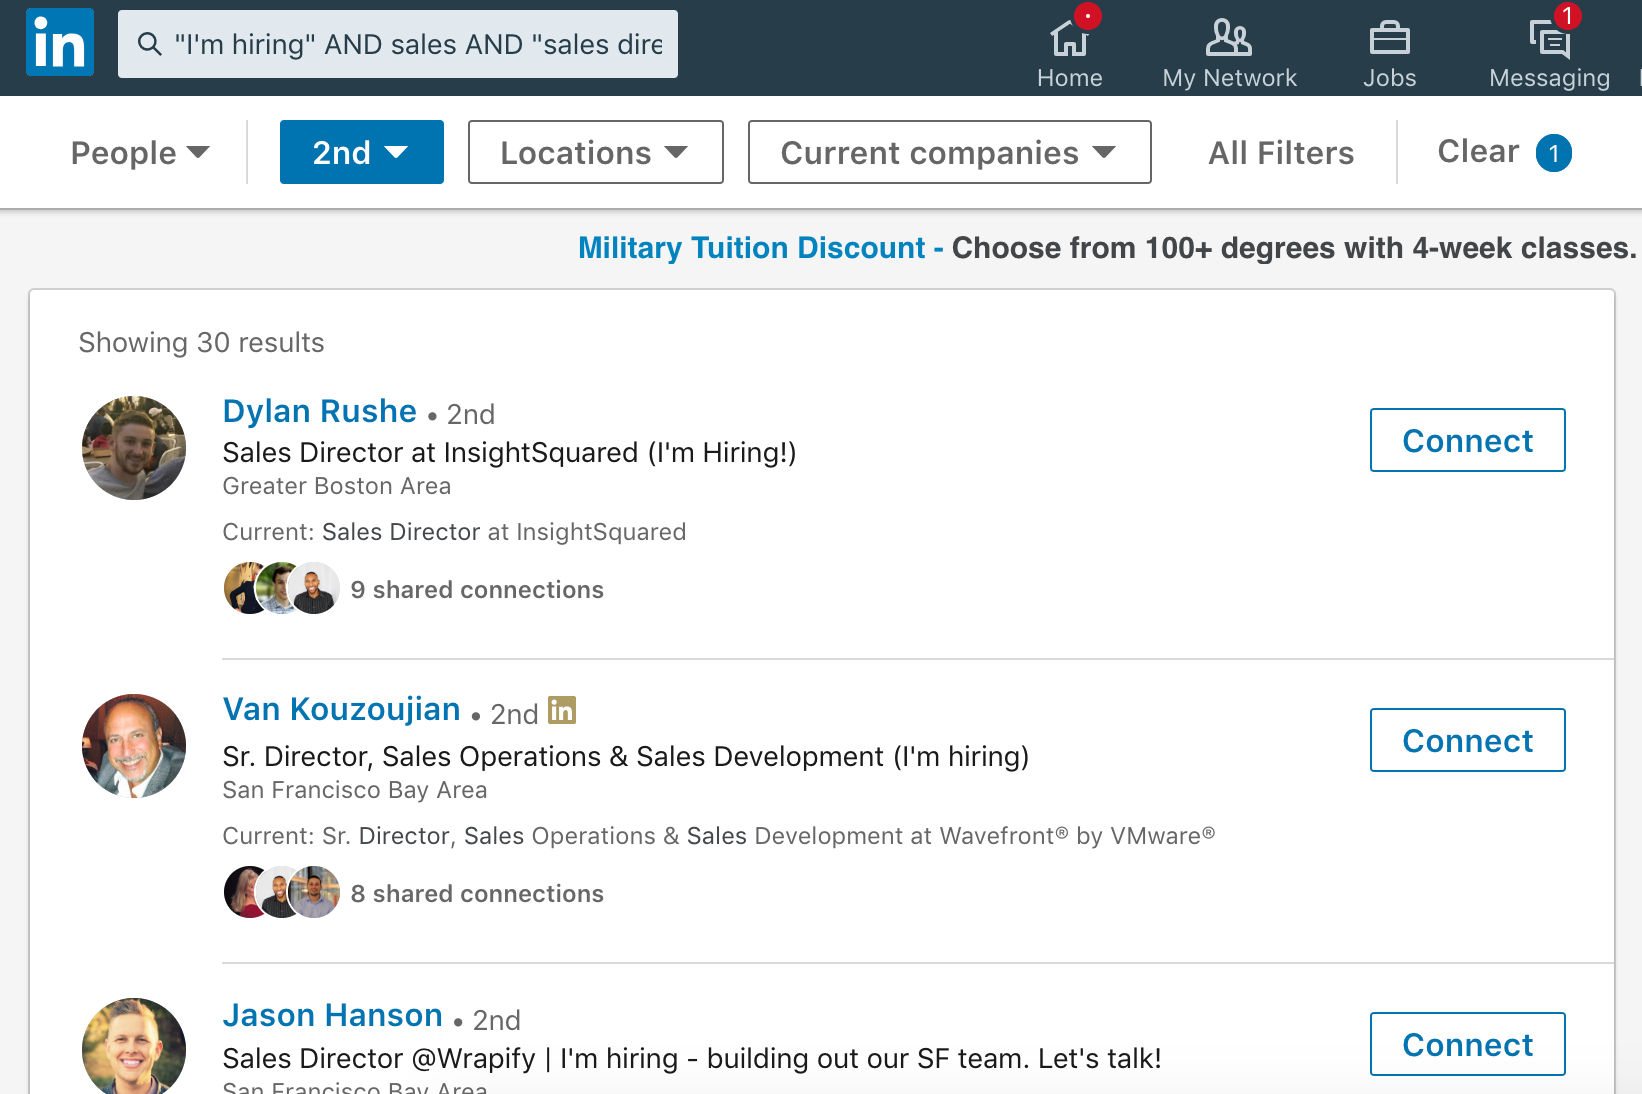Click Dylan Rushe's profile photo

(x=134, y=448)
